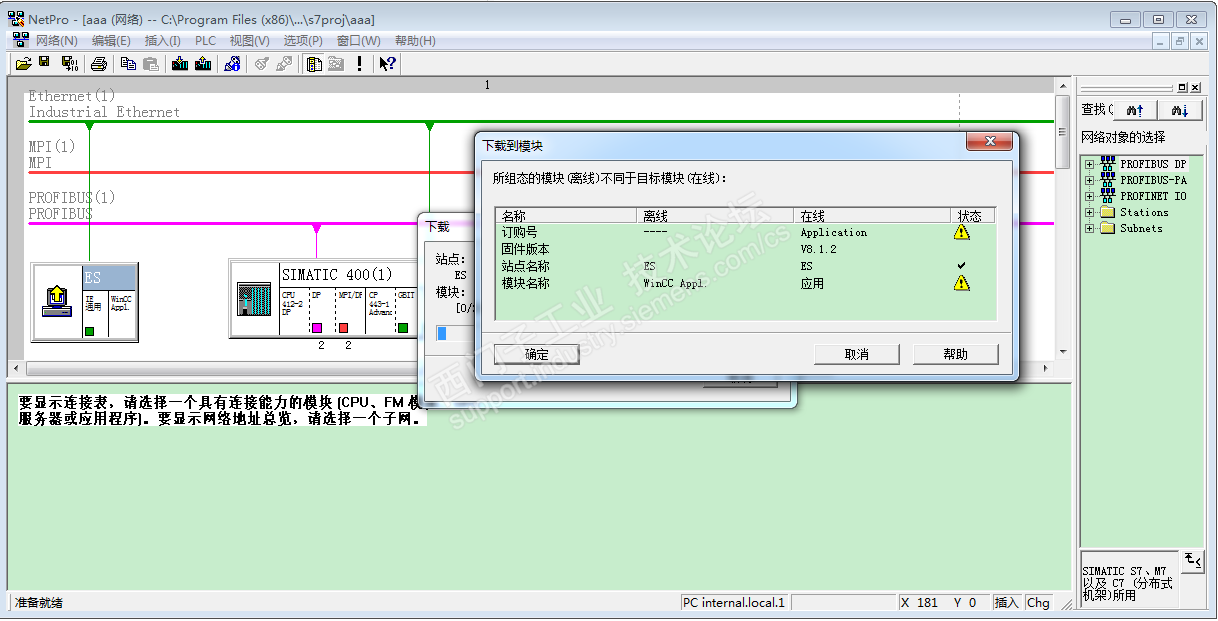The height and width of the screenshot is (621, 1218).
Task: Undock the catalog panel with its square button
Action: click(1183, 88)
